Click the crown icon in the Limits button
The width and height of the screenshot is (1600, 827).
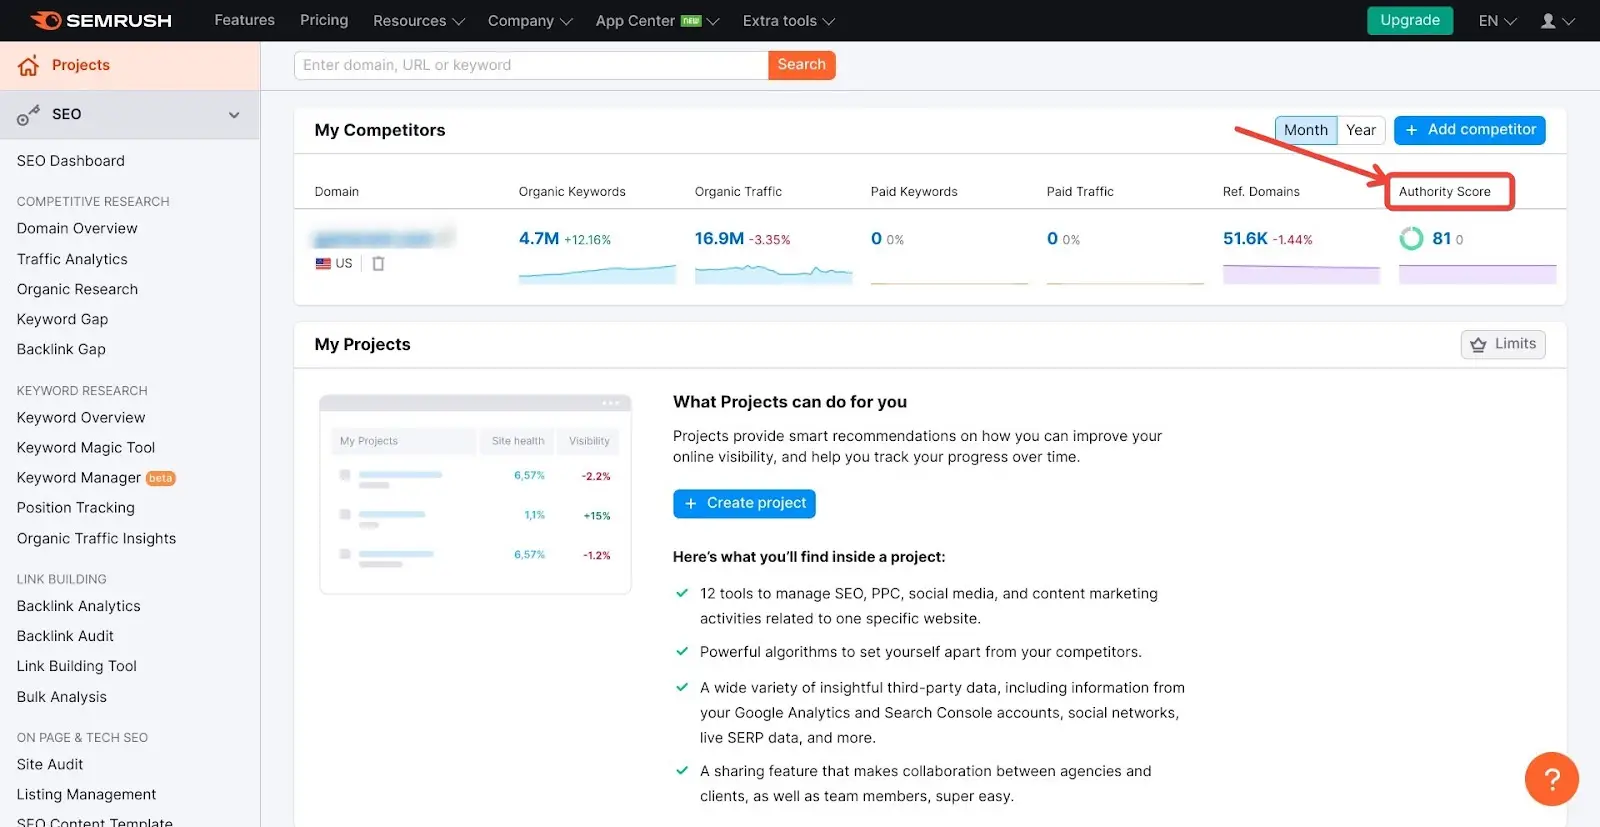tap(1478, 344)
